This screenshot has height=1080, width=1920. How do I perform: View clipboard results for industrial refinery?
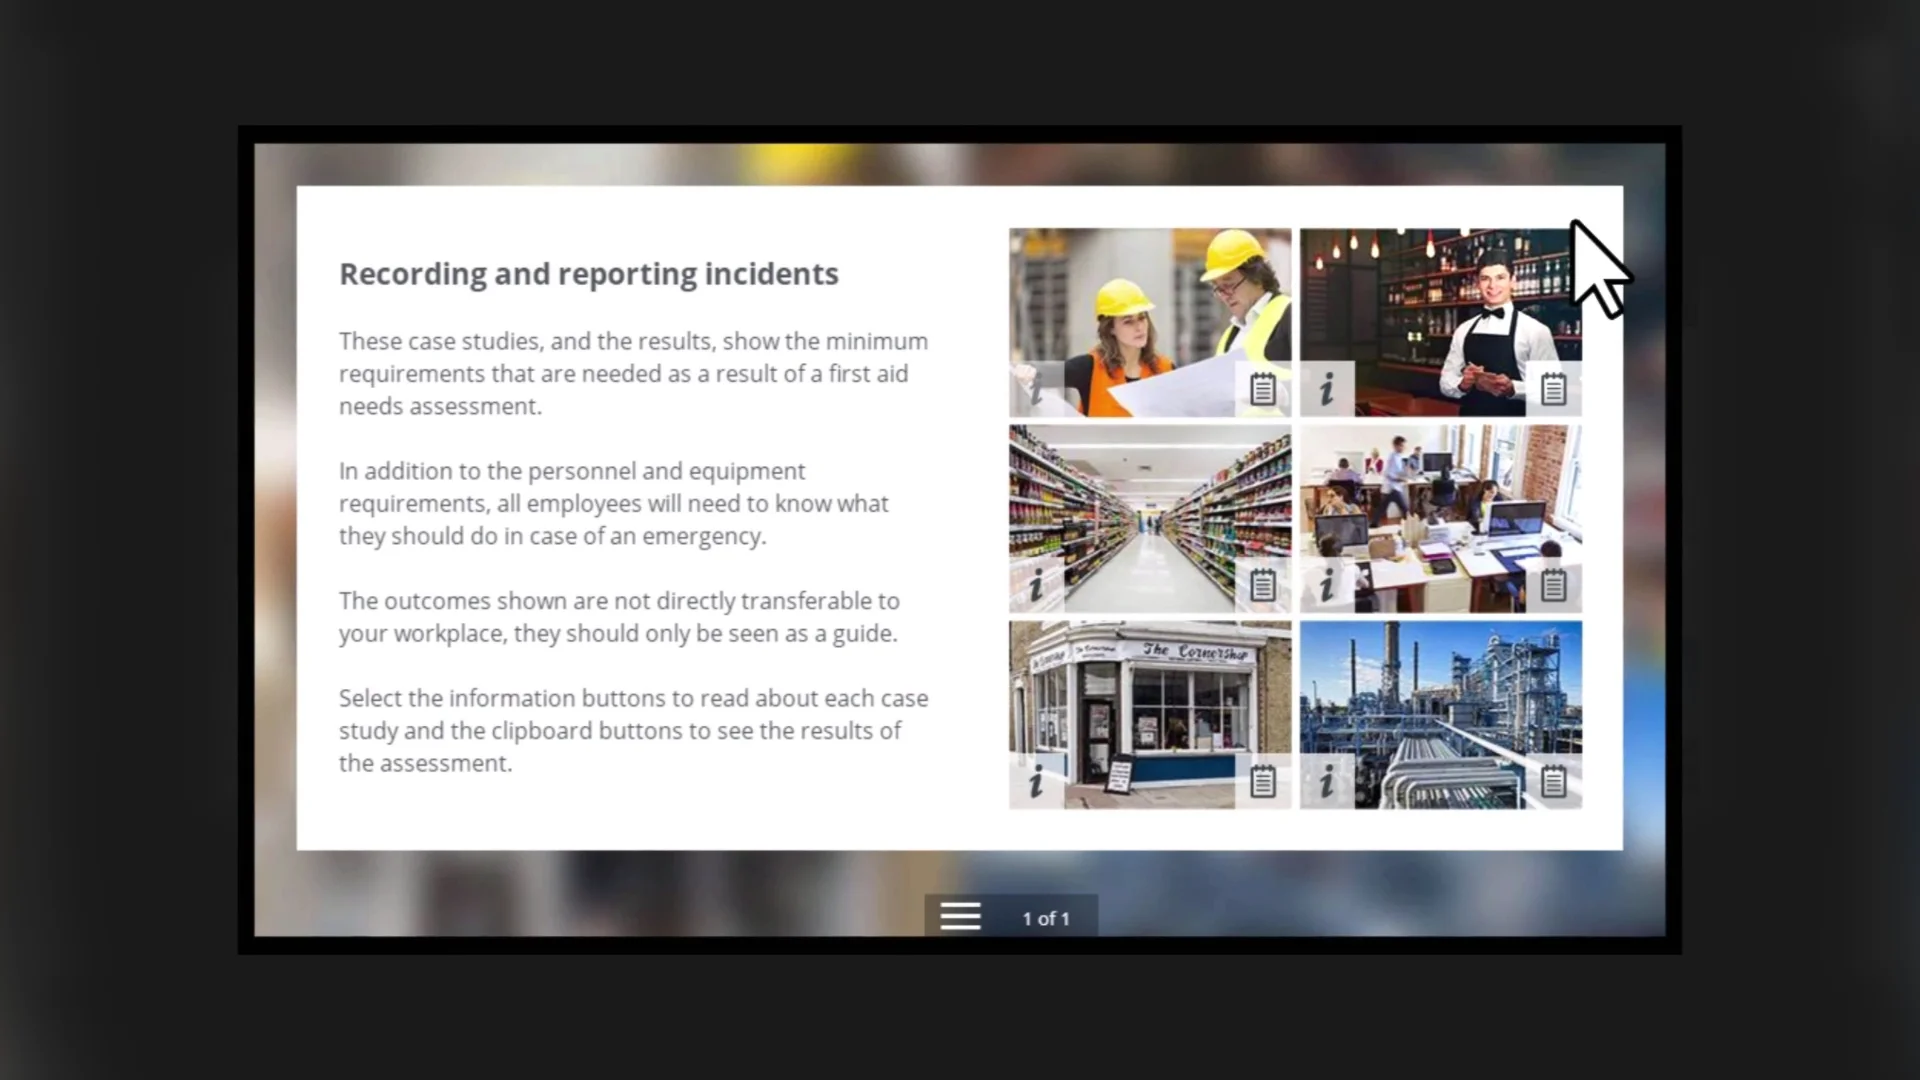pos(1553,781)
